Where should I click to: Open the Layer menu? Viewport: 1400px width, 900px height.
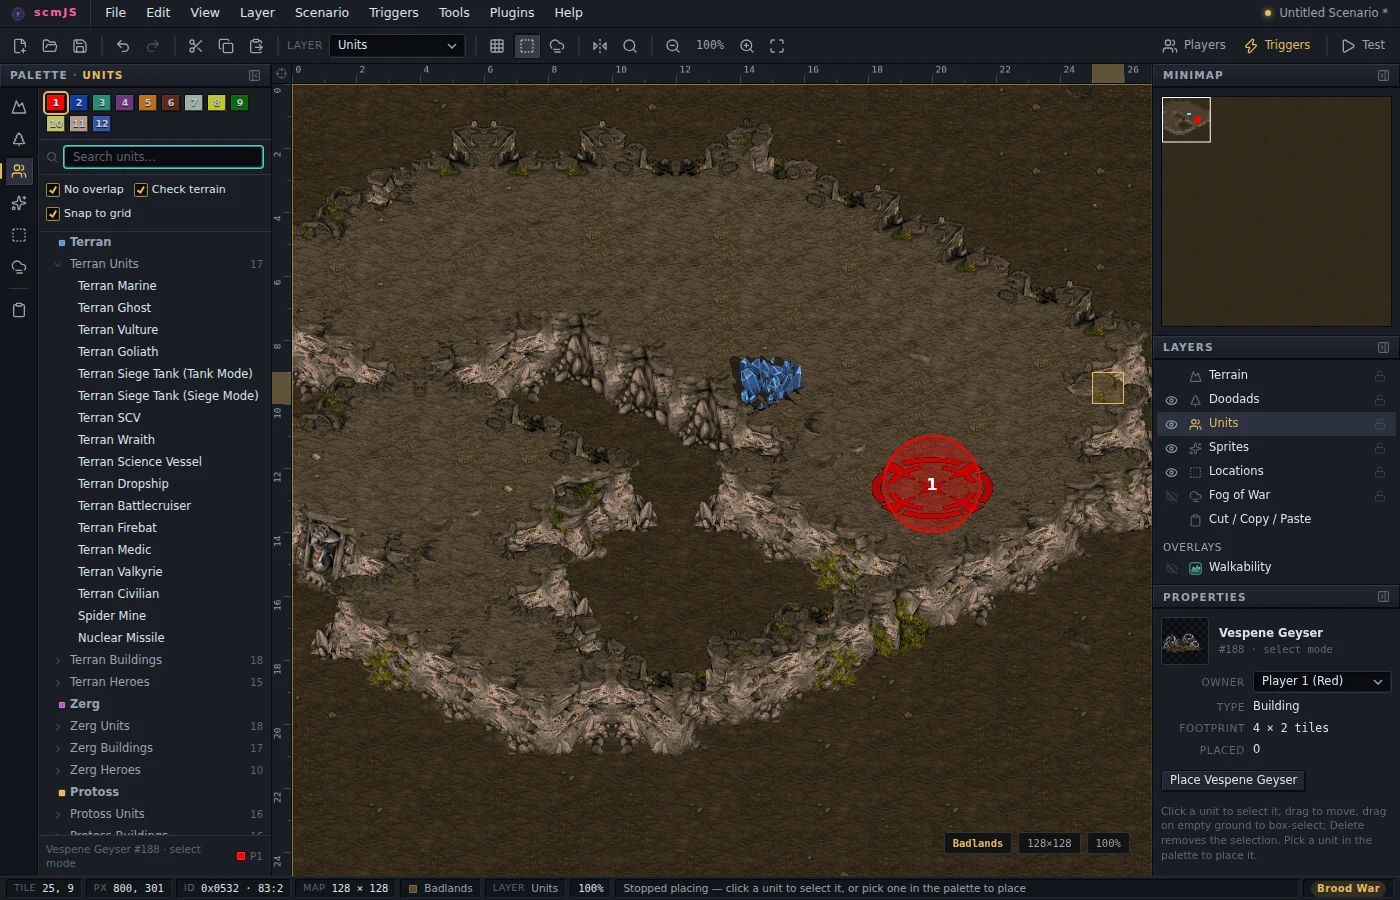pos(257,13)
